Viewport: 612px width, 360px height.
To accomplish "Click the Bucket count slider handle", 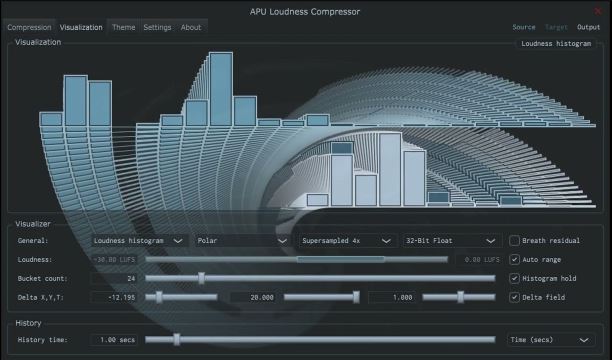I will pos(201,278).
